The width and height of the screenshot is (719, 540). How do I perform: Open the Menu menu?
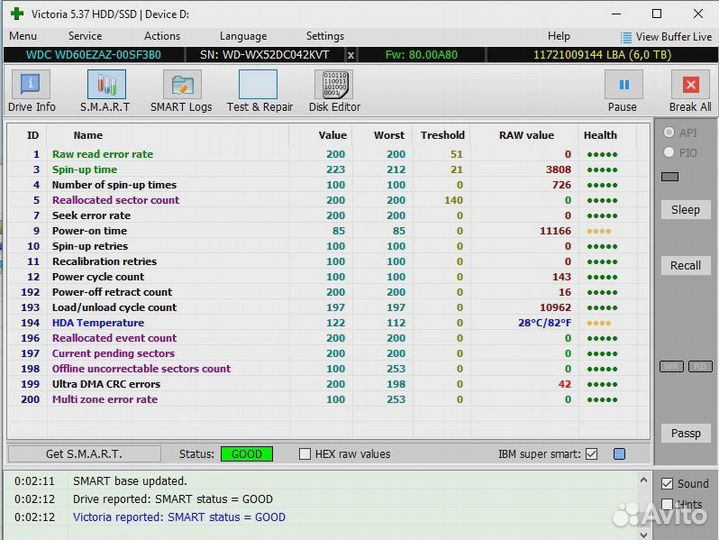(23, 36)
